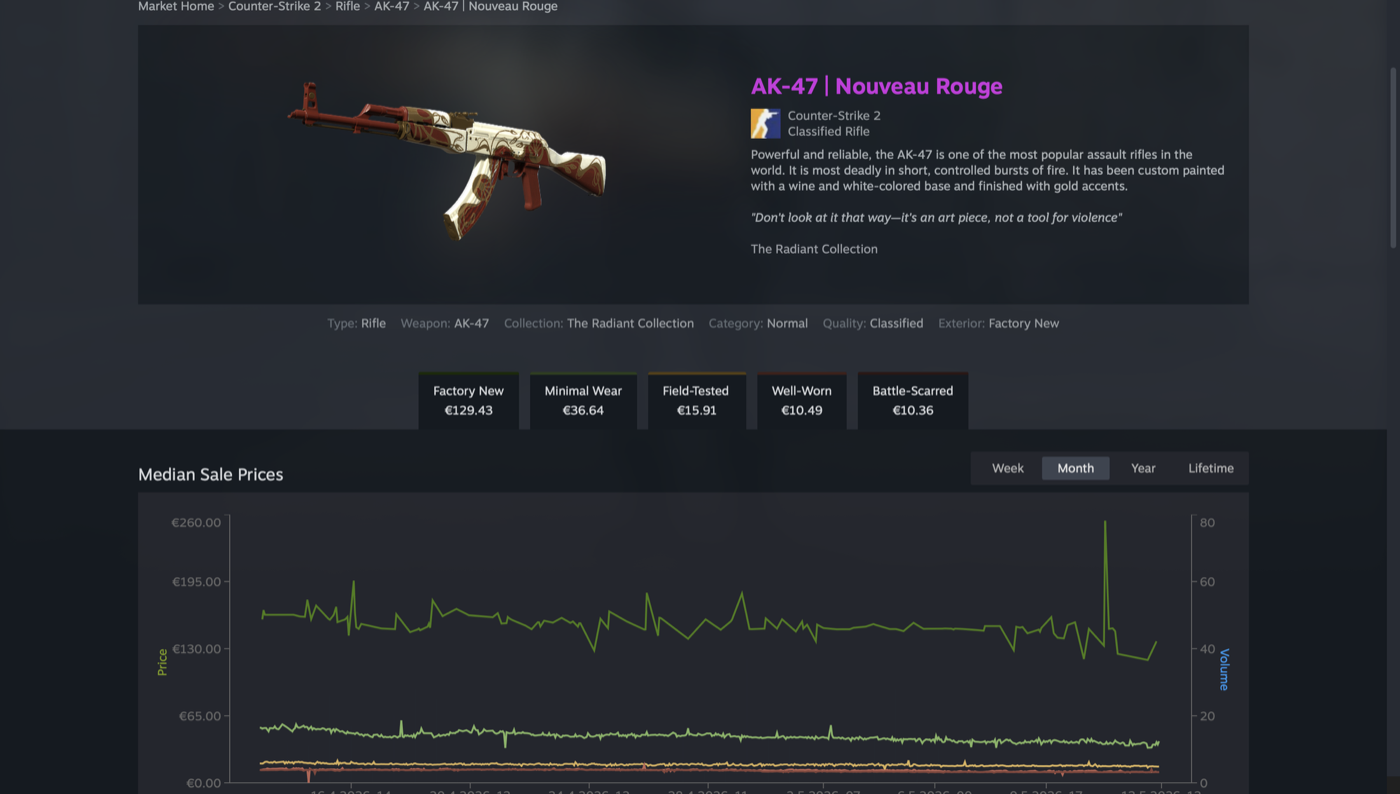Click the Price axis label
Viewport: 1400px width, 794px height.
162,662
